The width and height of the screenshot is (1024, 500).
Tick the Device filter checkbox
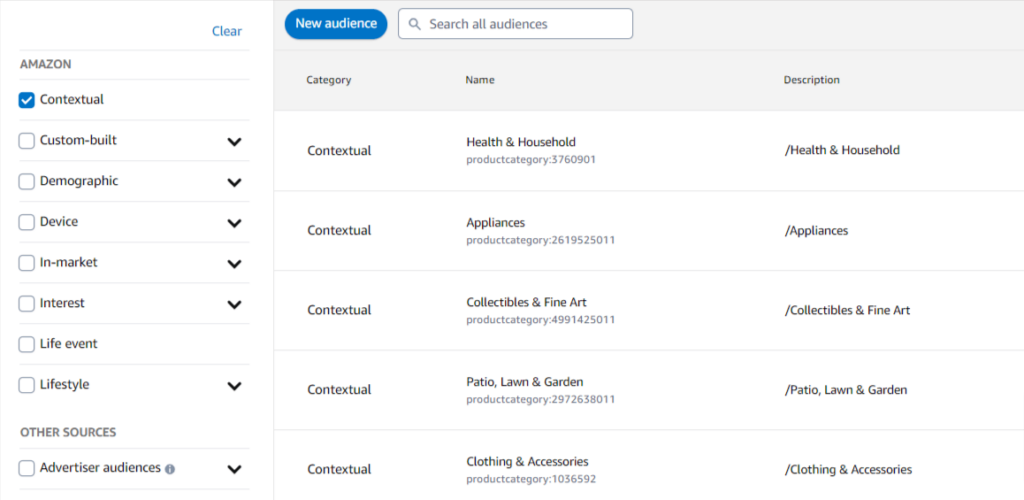[27, 223]
